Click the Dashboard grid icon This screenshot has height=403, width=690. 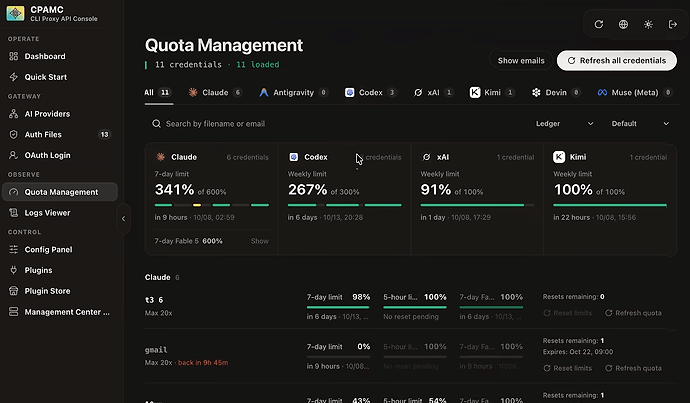coord(14,56)
